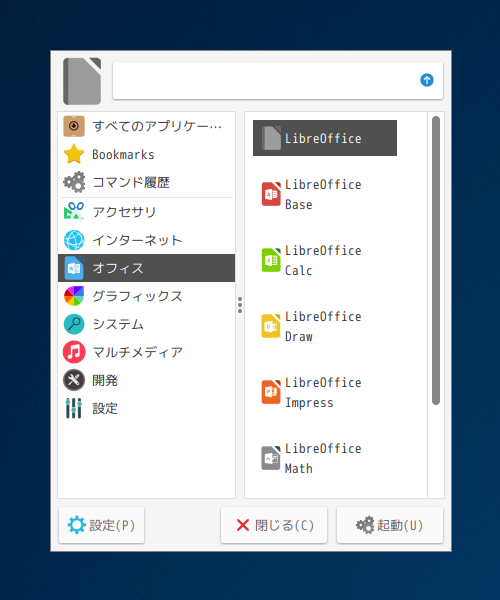Click the development tools icon

click(74, 380)
